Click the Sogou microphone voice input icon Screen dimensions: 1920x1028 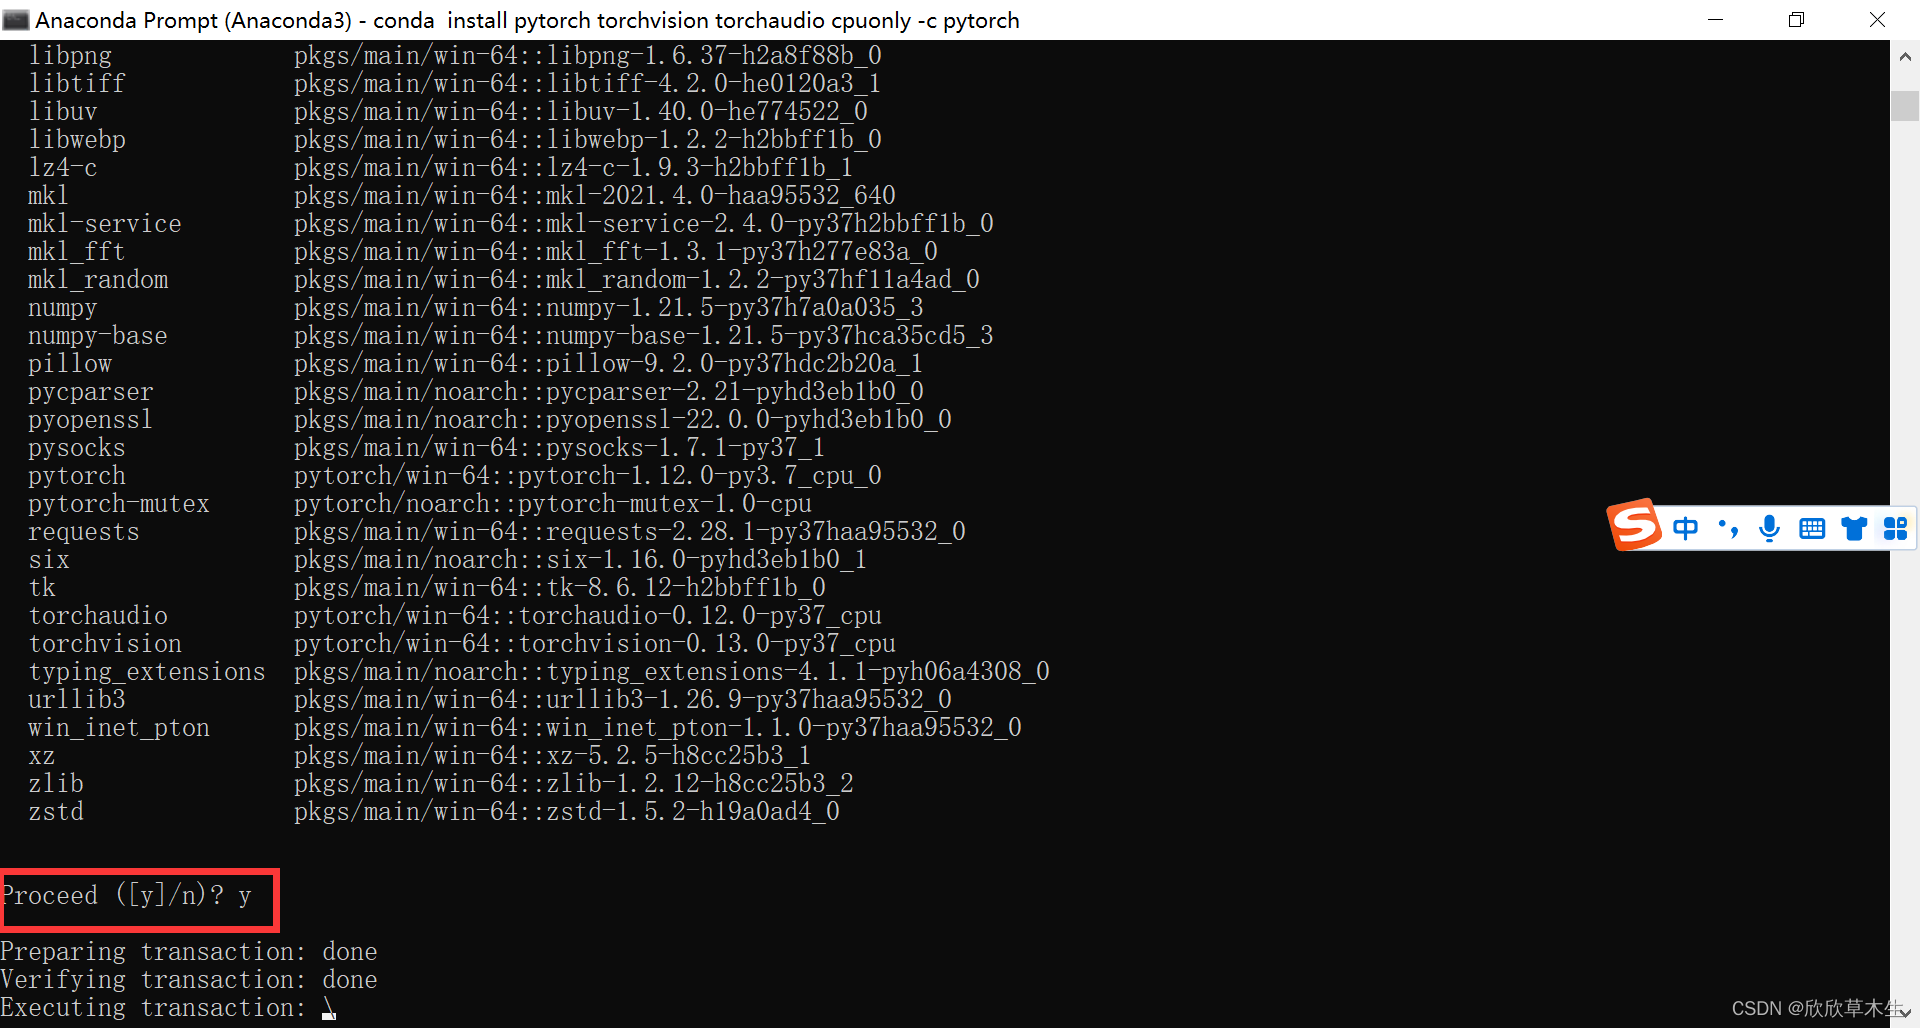point(1769,528)
